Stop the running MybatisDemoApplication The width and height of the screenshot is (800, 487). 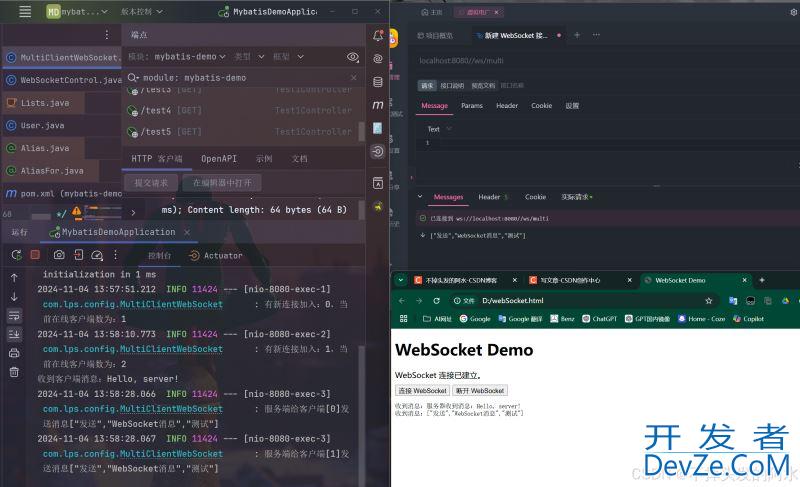click(35, 254)
